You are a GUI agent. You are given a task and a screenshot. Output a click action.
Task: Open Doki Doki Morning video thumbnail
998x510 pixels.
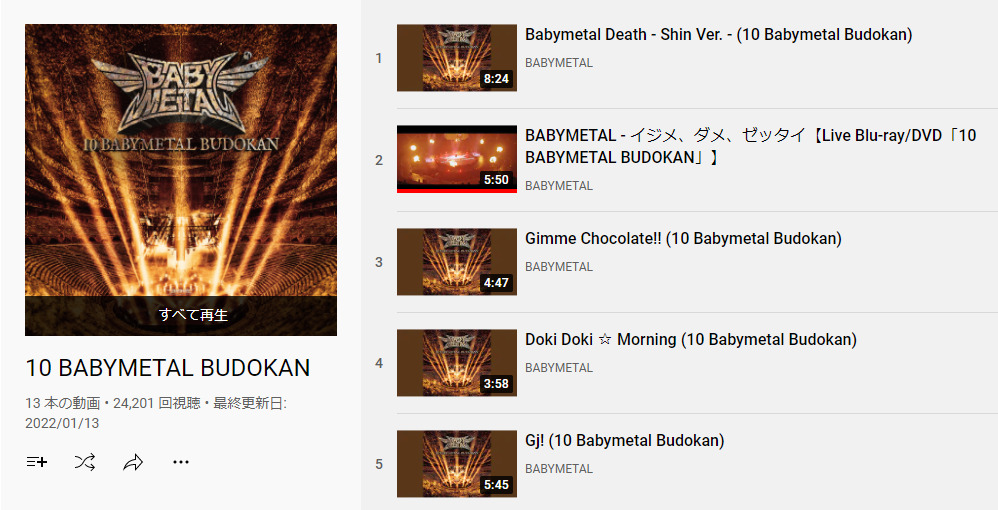tap(457, 363)
